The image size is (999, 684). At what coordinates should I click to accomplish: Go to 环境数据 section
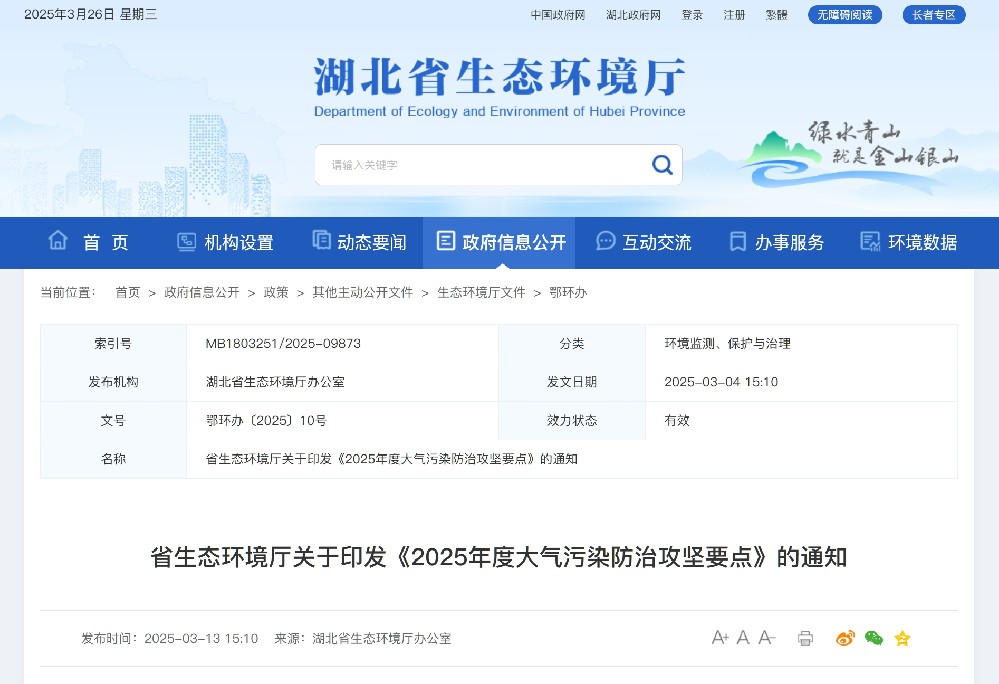908,242
